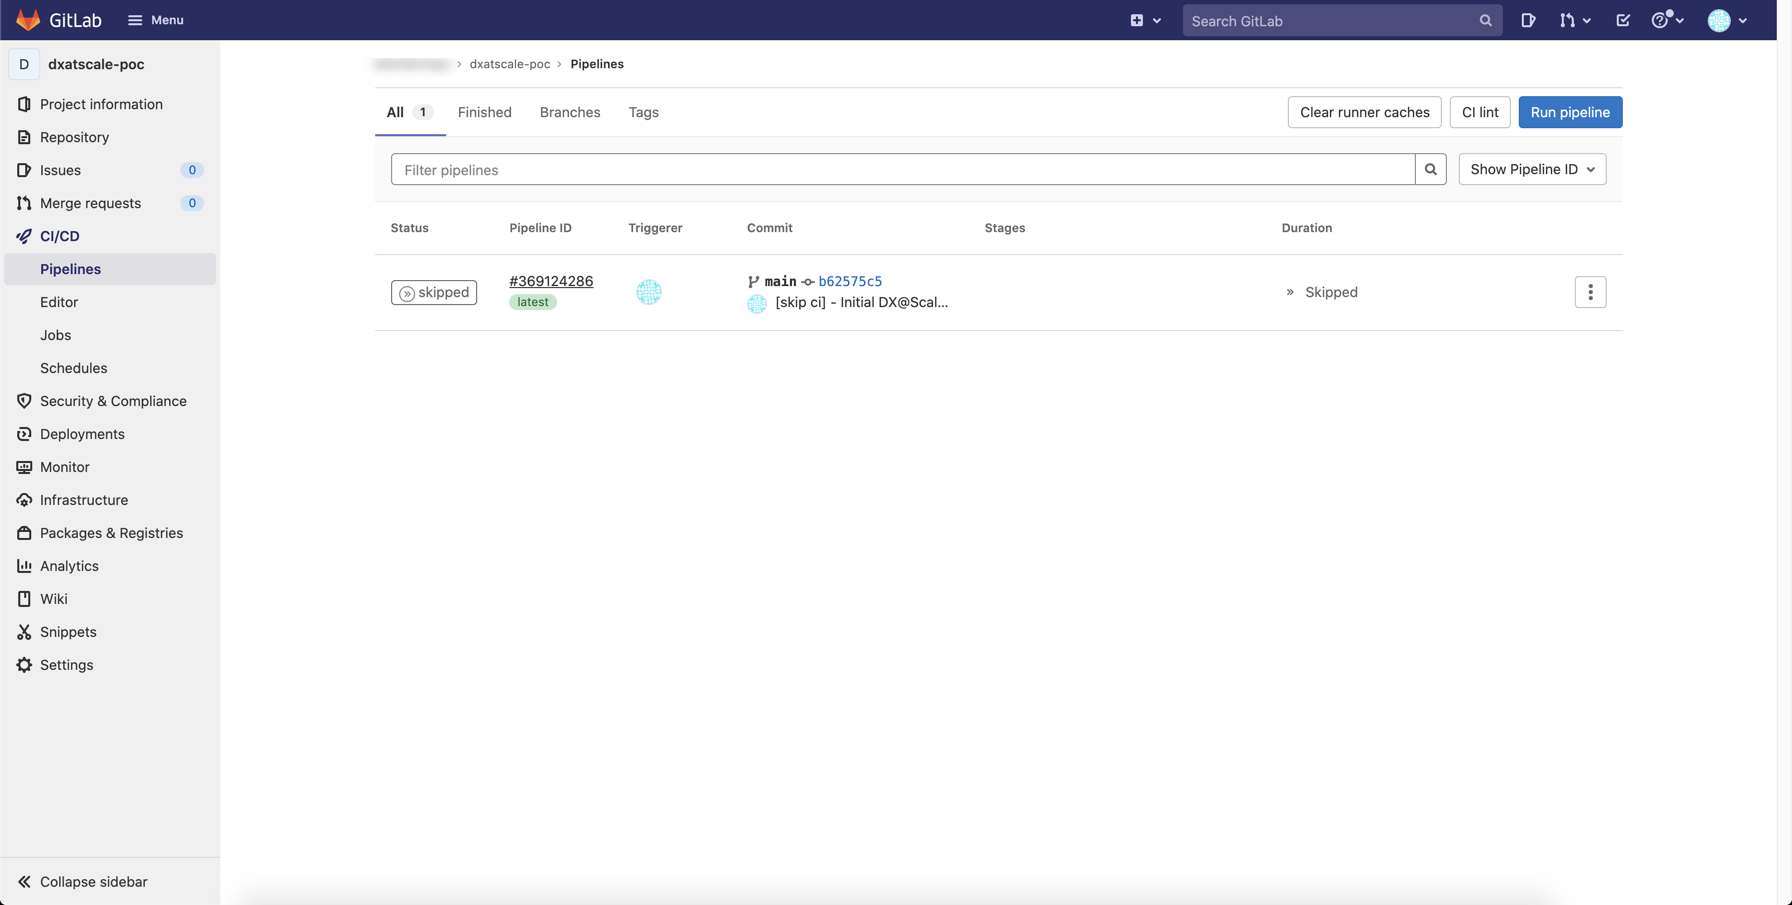Viewport: 1792px width, 905px height.
Task: Switch to the Branches tab
Action: 570,112
